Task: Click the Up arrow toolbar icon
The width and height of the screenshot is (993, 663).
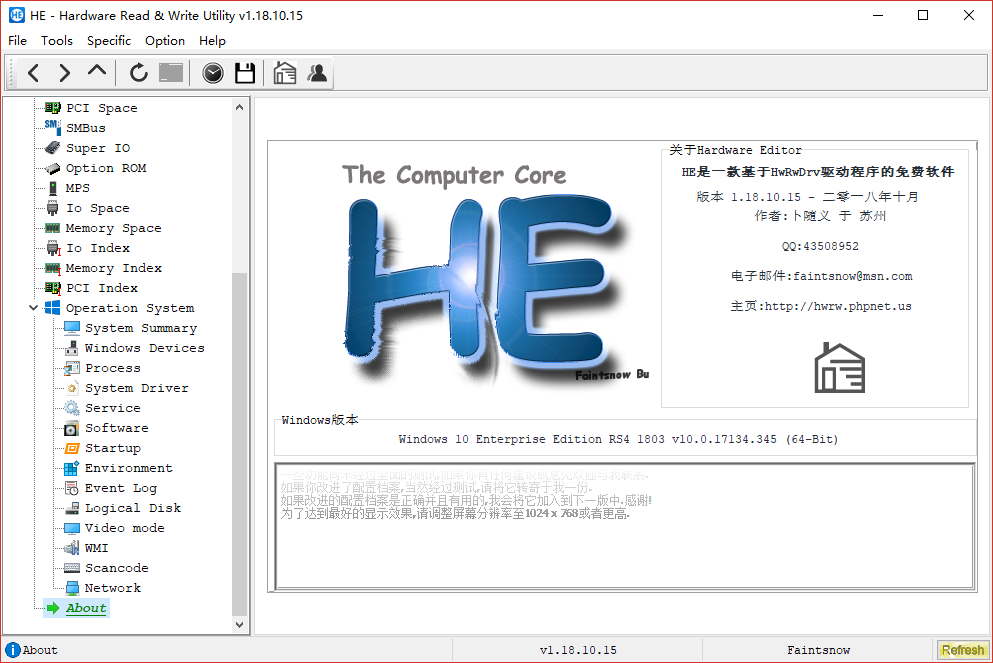Action: [x=97, y=71]
